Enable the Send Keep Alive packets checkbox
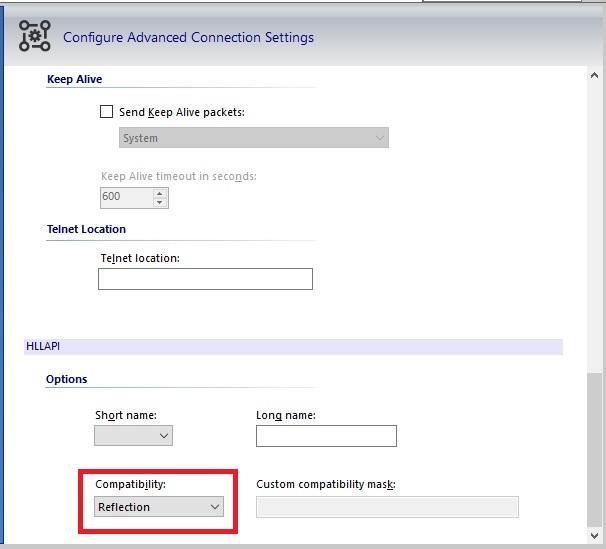This screenshot has width=606, height=549. point(107,112)
